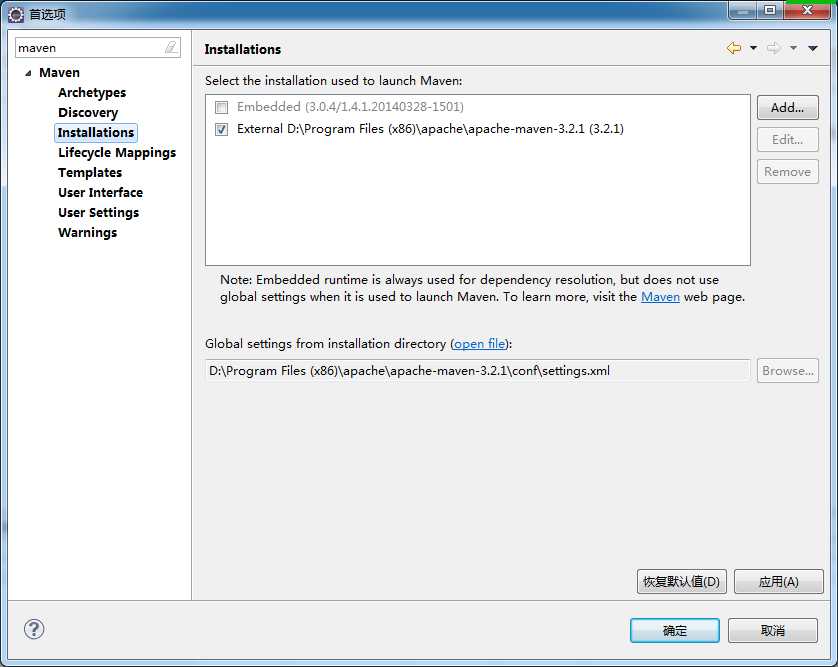Viewport: 838px width, 667px height.
Task: Open Warnings preference page
Action: pyautogui.click(x=88, y=232)
